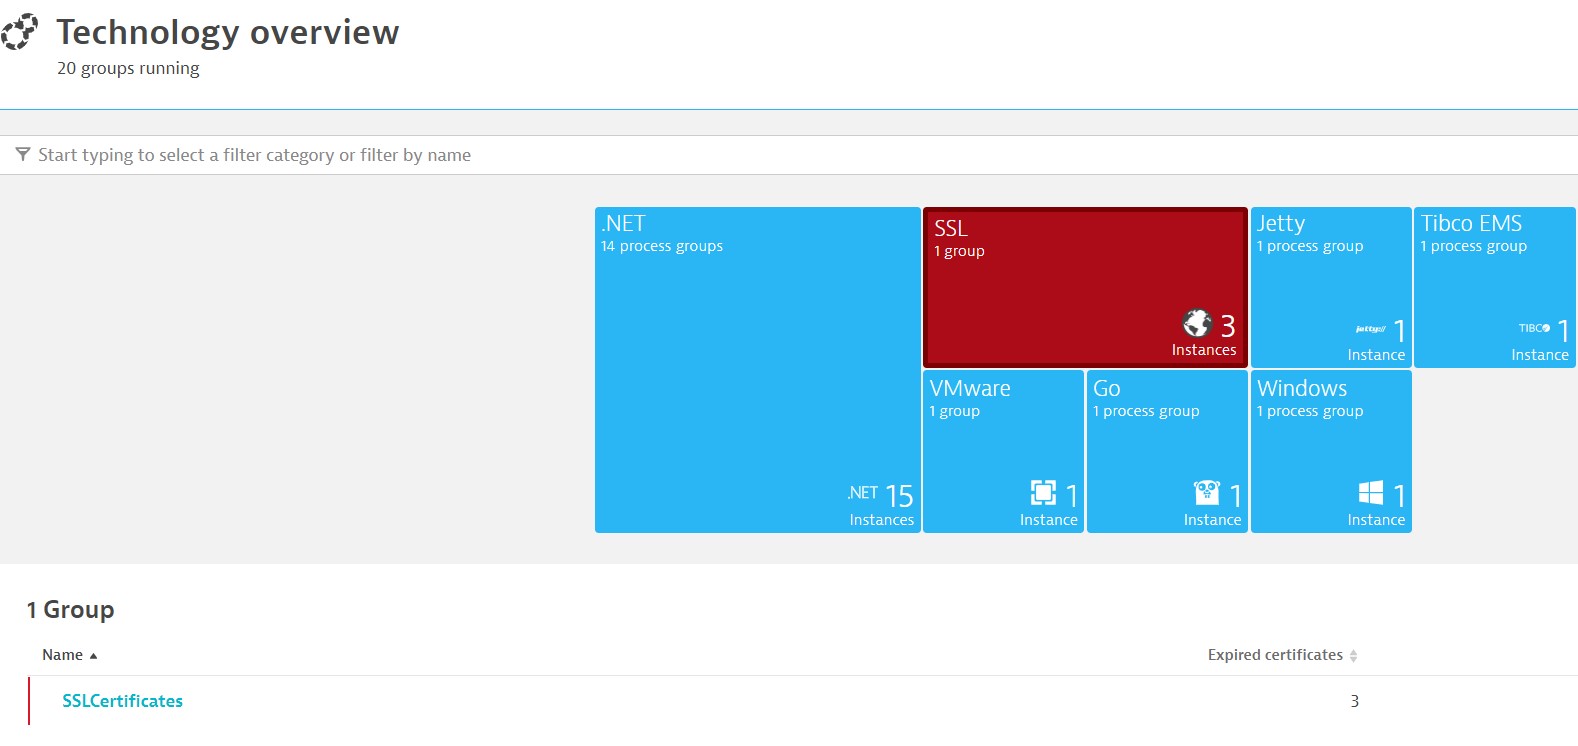Image resolution: width=1578 pixels, height=746 pixels.
Task: Click the TIBCO logo icon
Action: tap(1534, 328)
